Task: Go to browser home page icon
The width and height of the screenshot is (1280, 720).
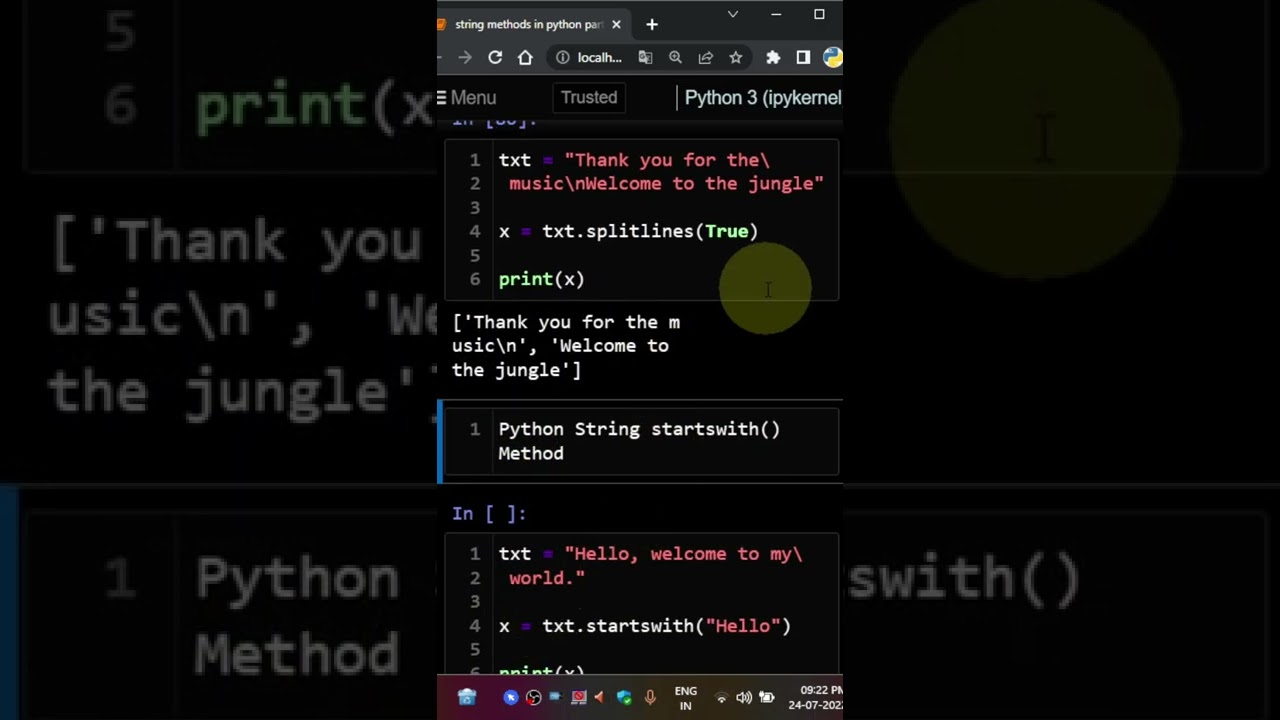Action: point(525,58)
